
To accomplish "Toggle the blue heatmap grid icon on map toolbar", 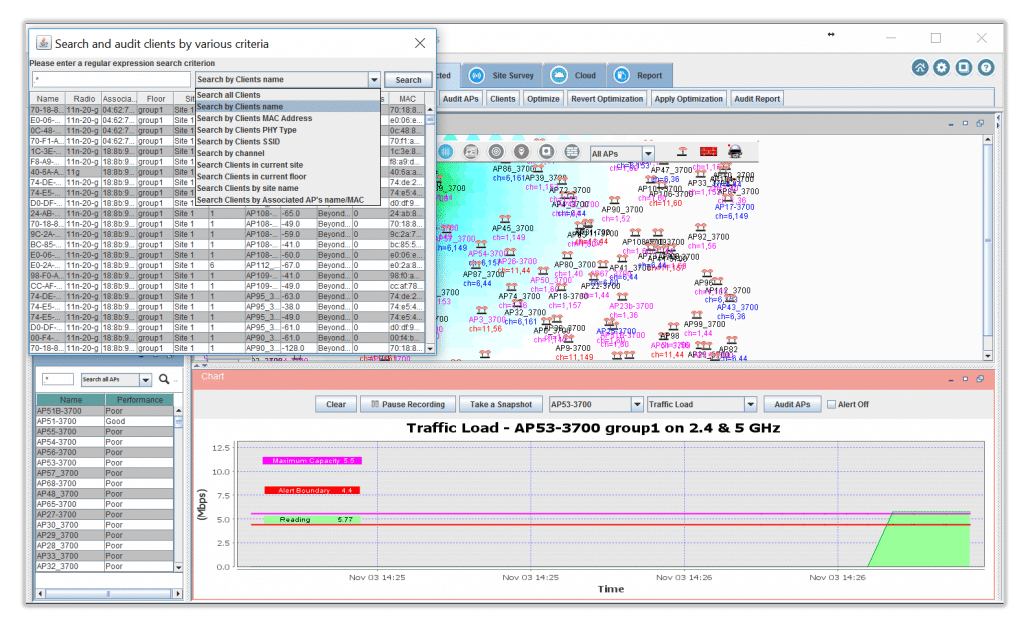I will (x=446, y=152).
